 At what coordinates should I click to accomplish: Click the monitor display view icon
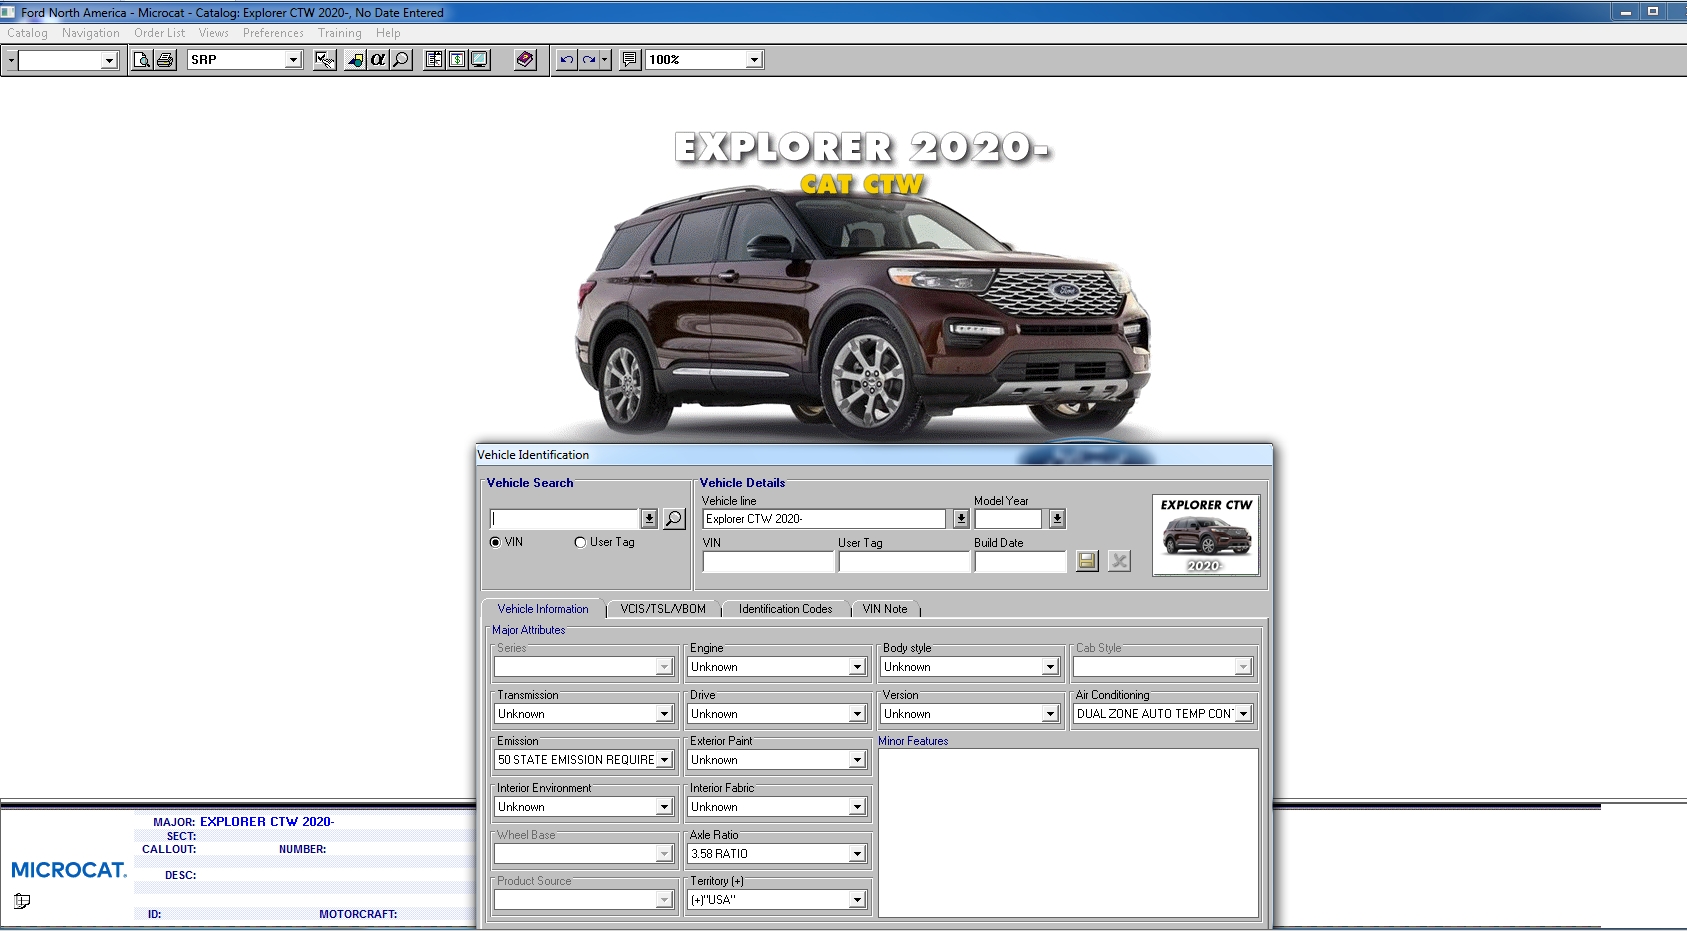[x=480, y=60]
